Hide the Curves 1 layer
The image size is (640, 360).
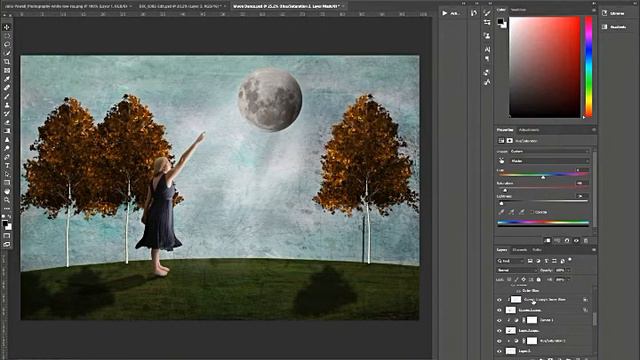point(499,320)
